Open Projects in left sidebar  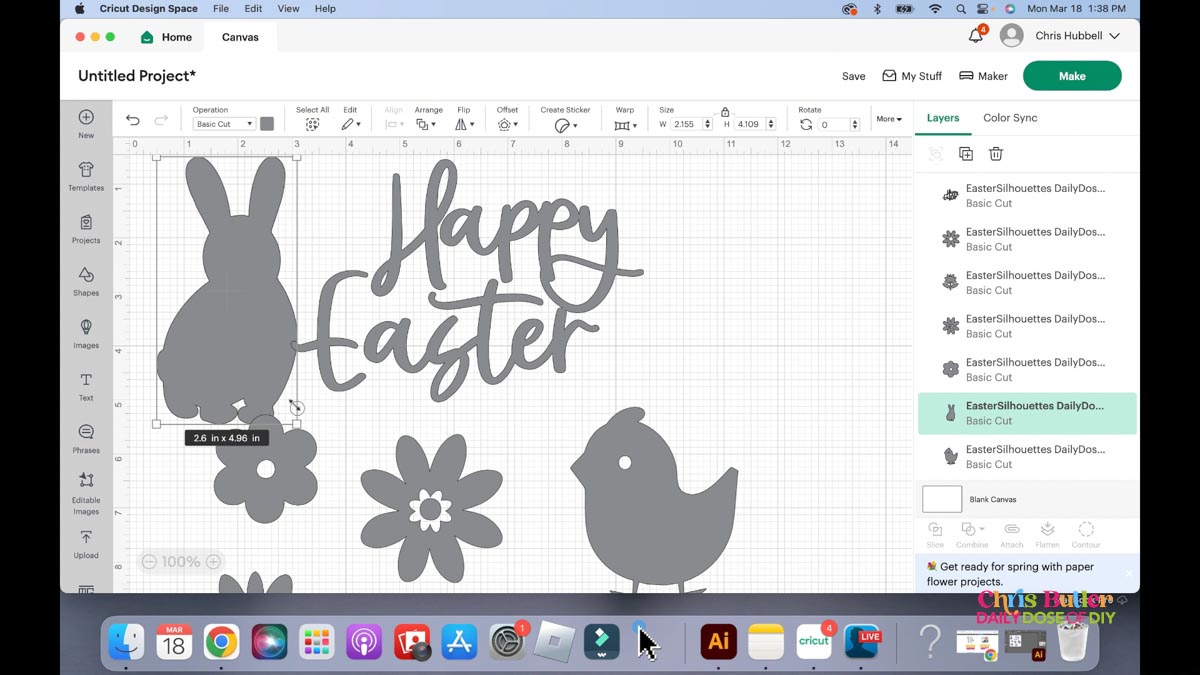click(x=86, y=229)
